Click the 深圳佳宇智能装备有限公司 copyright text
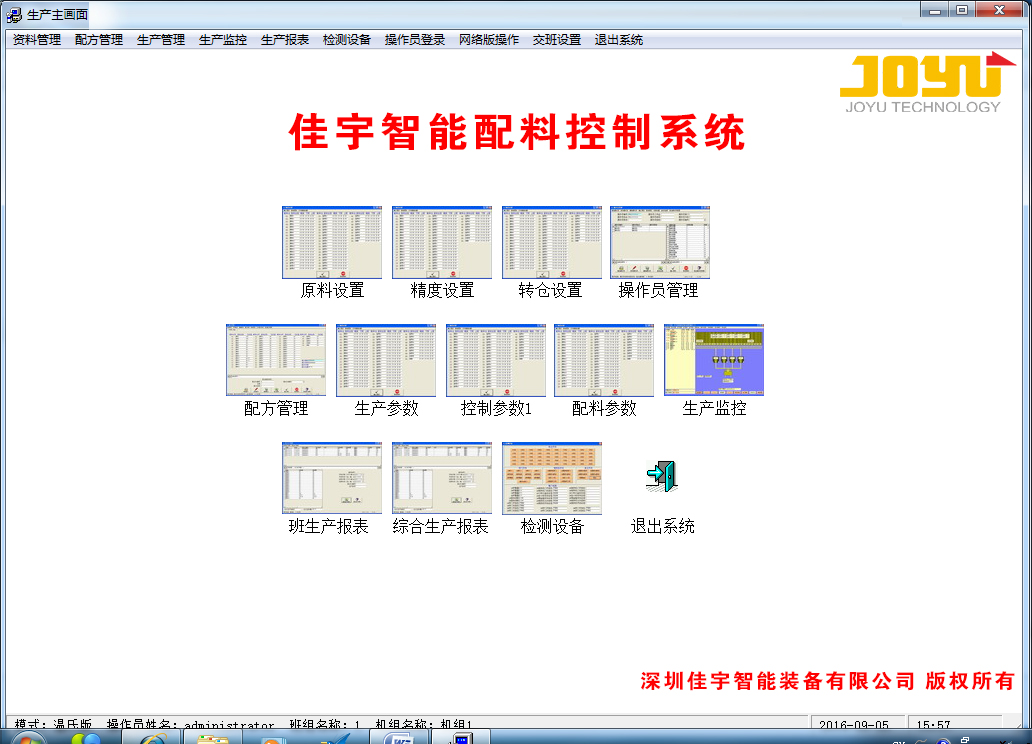This screenshot has height=744, width=1032. 828,681
